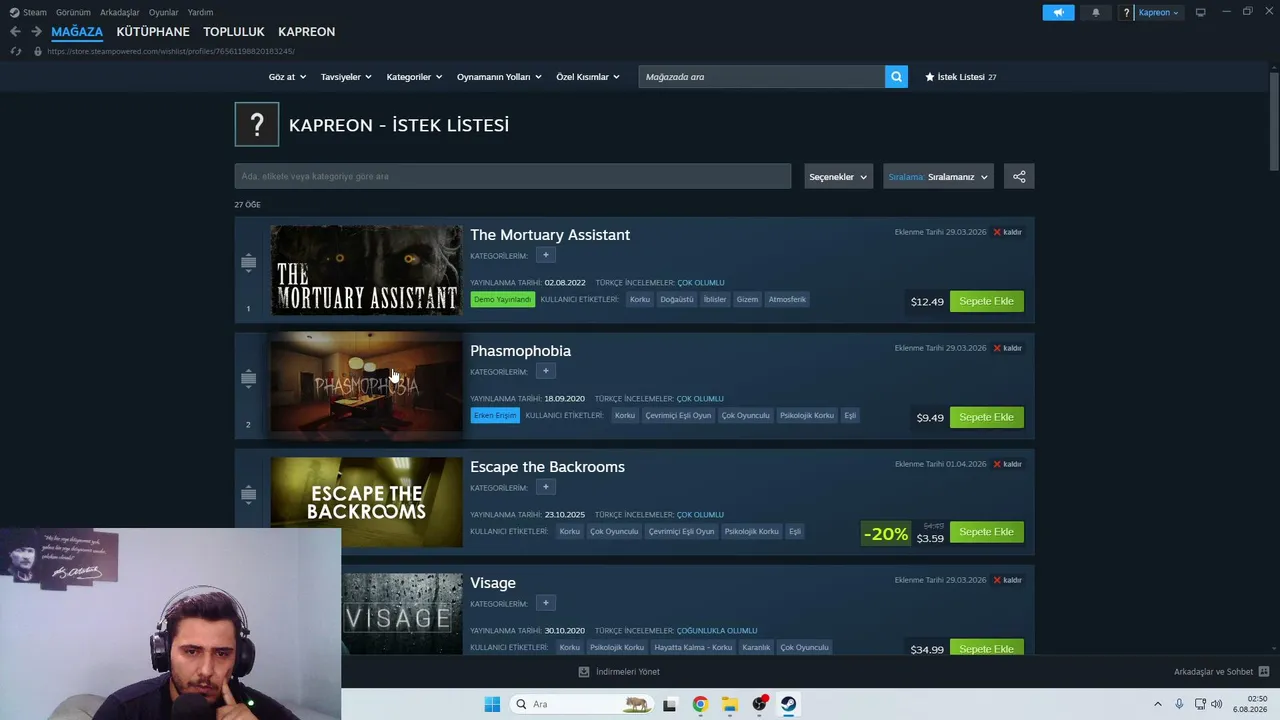The image size is (1280, 720).
Task: Add Phasmophobia to cart
Action: tap(987, 417)
